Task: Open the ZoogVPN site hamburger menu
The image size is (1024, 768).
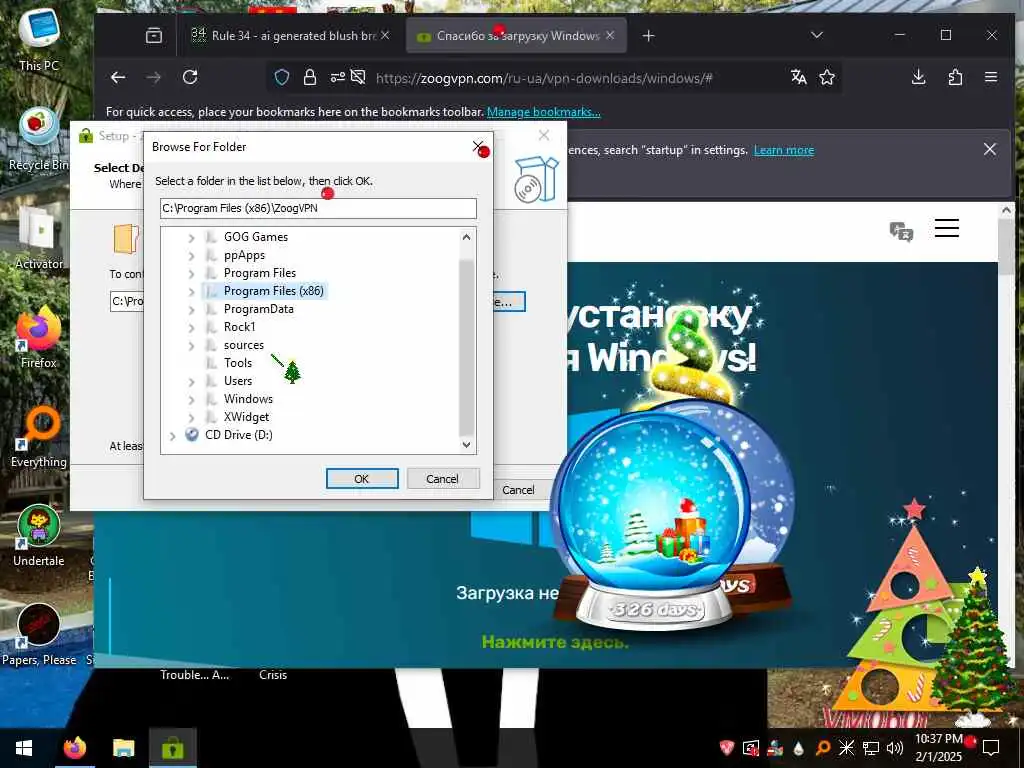Action: 946,229
